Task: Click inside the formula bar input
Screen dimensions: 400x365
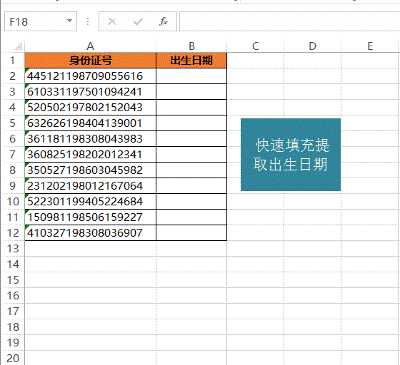Action: coord(289,22)
